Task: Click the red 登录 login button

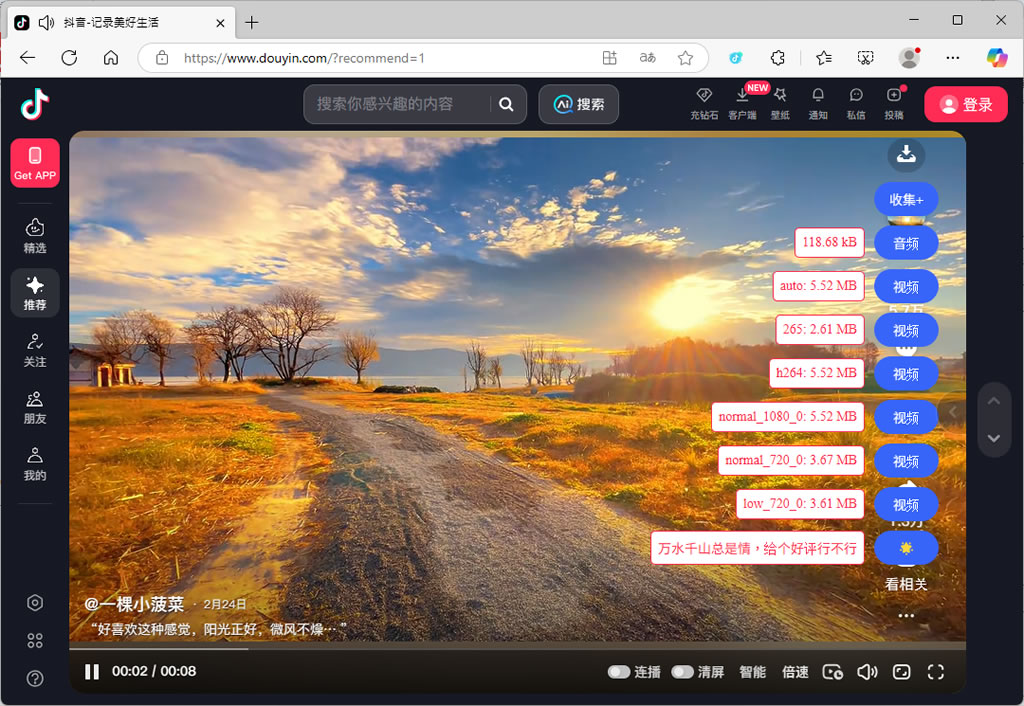Action: [965, 104]
